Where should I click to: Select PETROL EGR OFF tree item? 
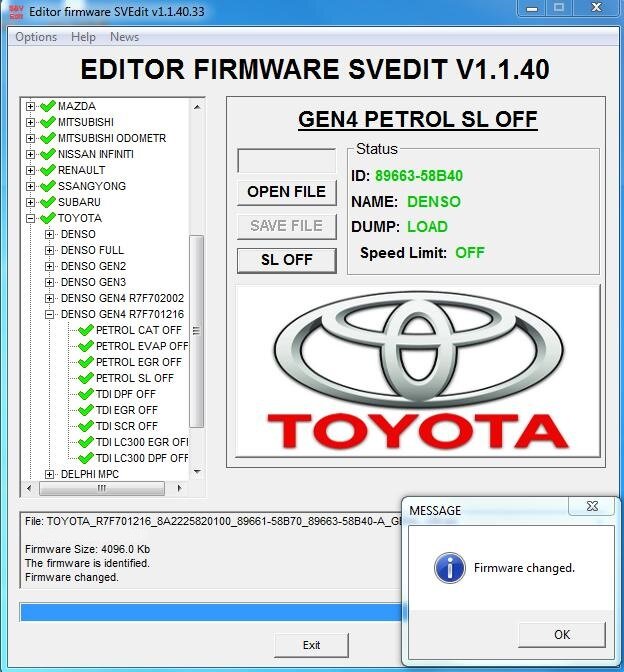[x=139, y=363]
